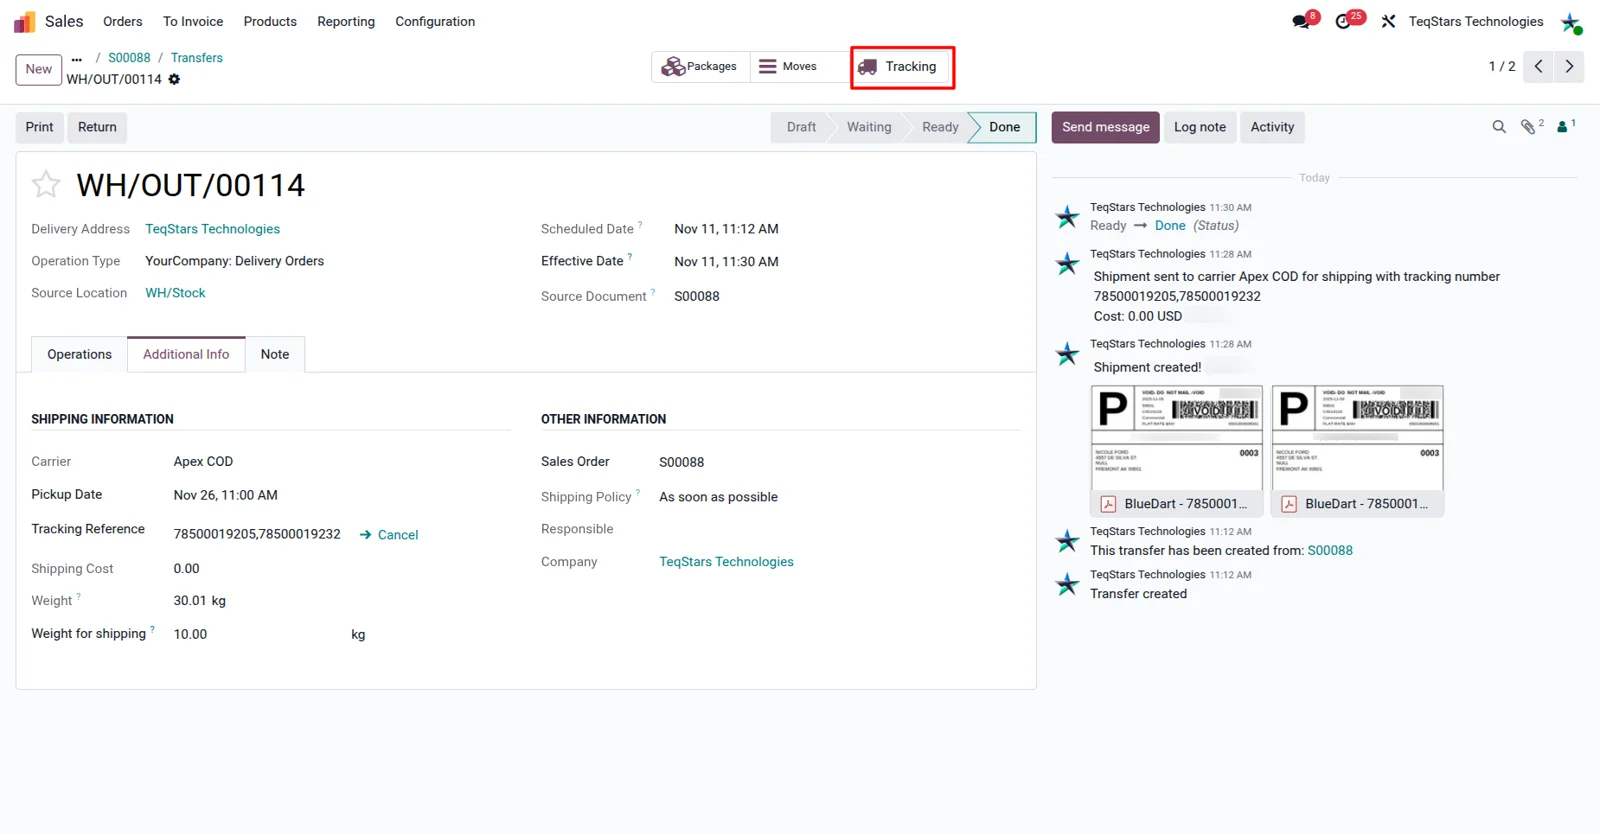The image size is (1600, 835).
Task: Click the Packages smart button
Action: click(700, 67)
